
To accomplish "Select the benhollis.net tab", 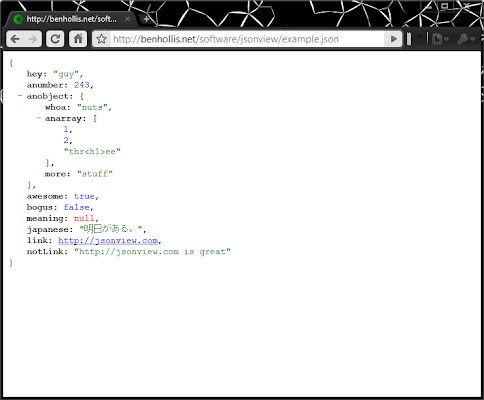I will pos(71,19).
